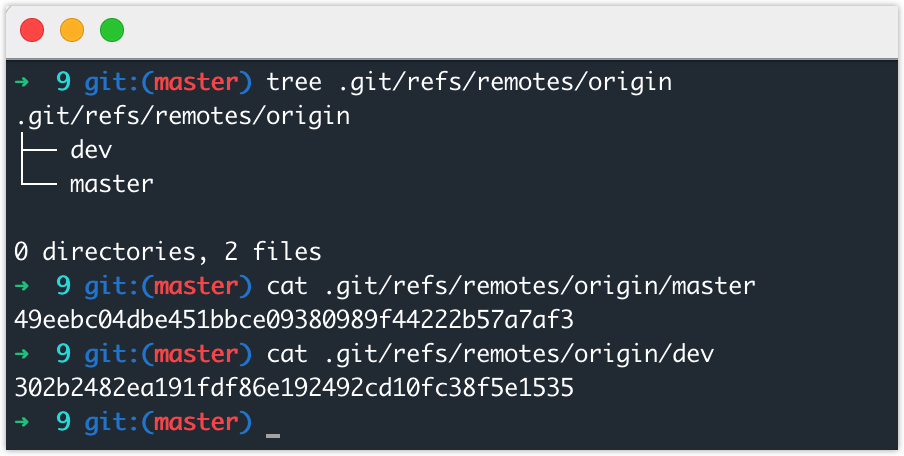This screenshot has width=904, height=456.
Task: Click the hash starting with 302b2482
Action: [x=294, y=388]
